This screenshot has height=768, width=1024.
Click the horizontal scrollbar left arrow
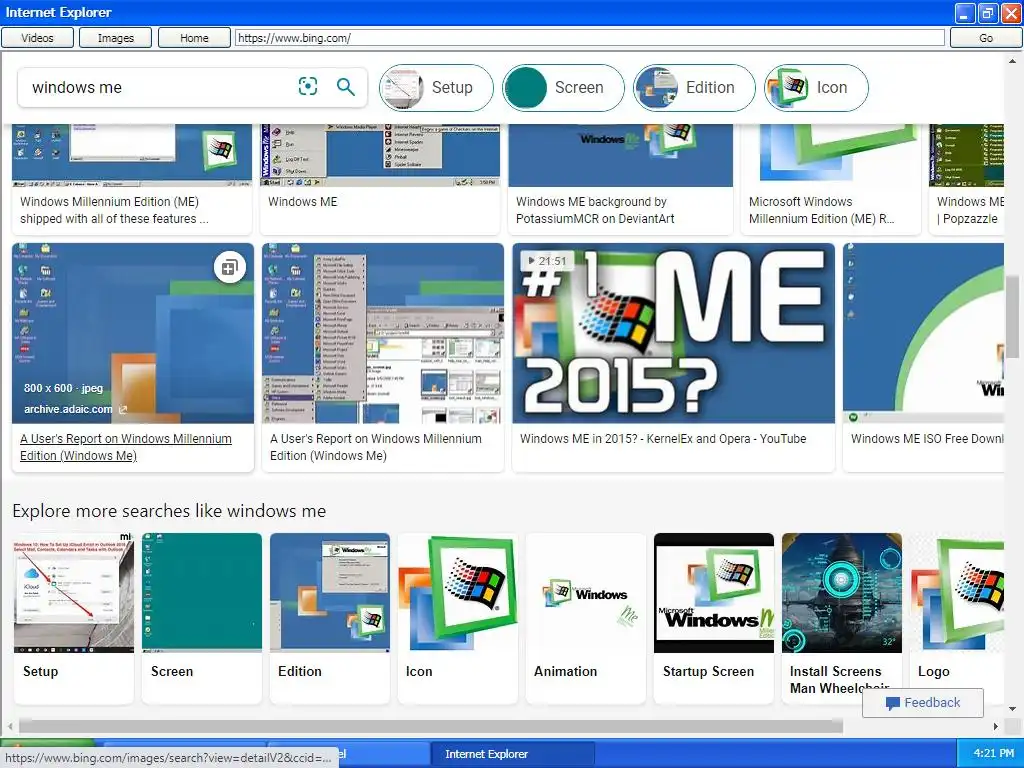point(10,726)
